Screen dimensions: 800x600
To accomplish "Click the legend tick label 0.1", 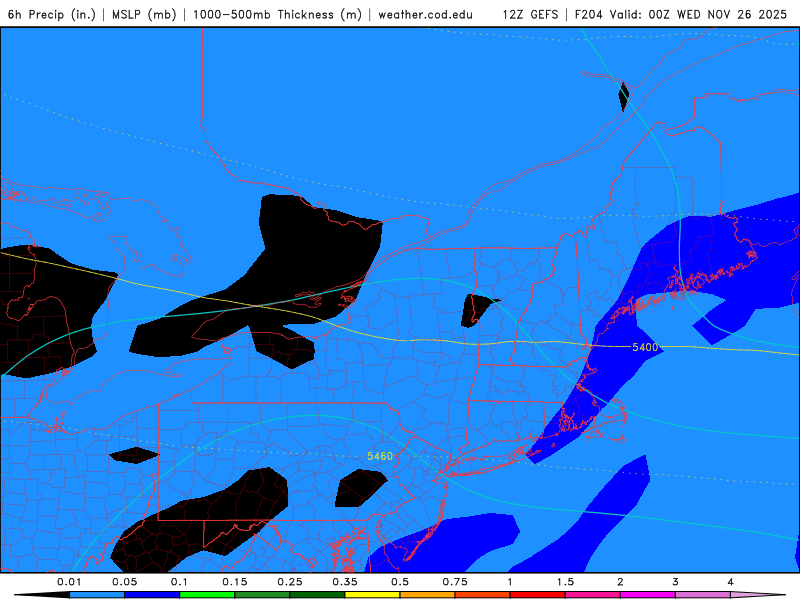I will coord(179,582).
